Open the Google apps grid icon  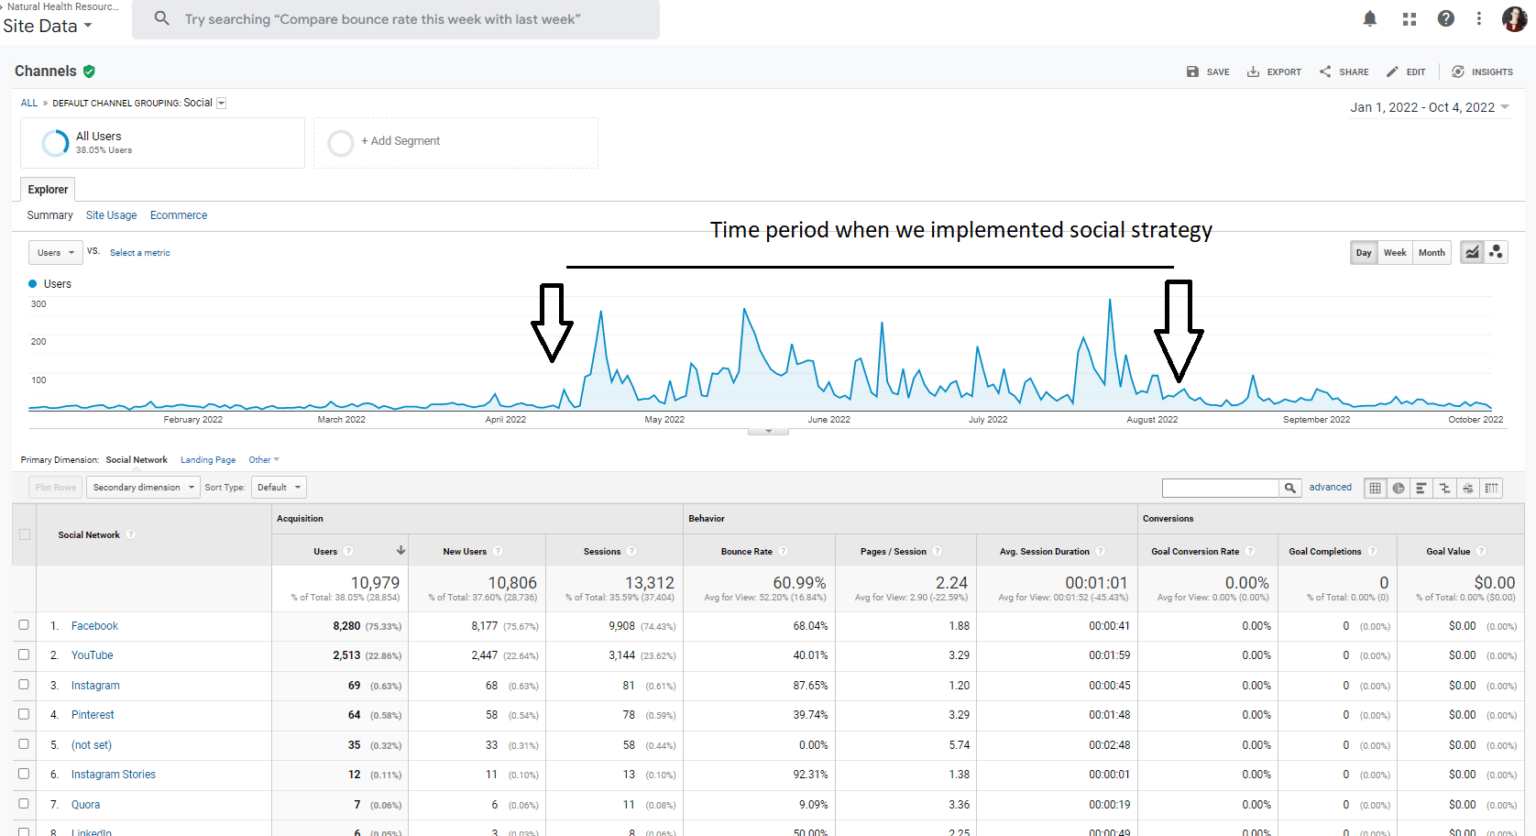coord(1409,18)
